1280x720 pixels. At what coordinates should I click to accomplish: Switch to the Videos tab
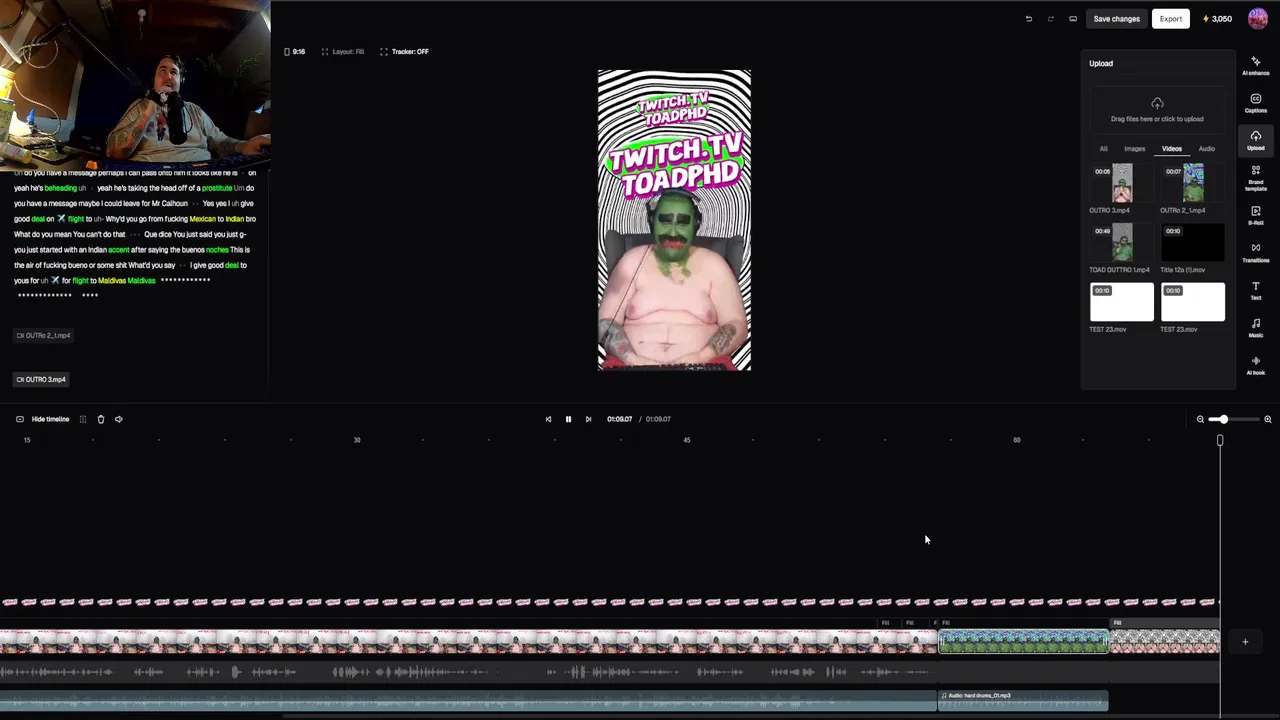[1171, 149]
